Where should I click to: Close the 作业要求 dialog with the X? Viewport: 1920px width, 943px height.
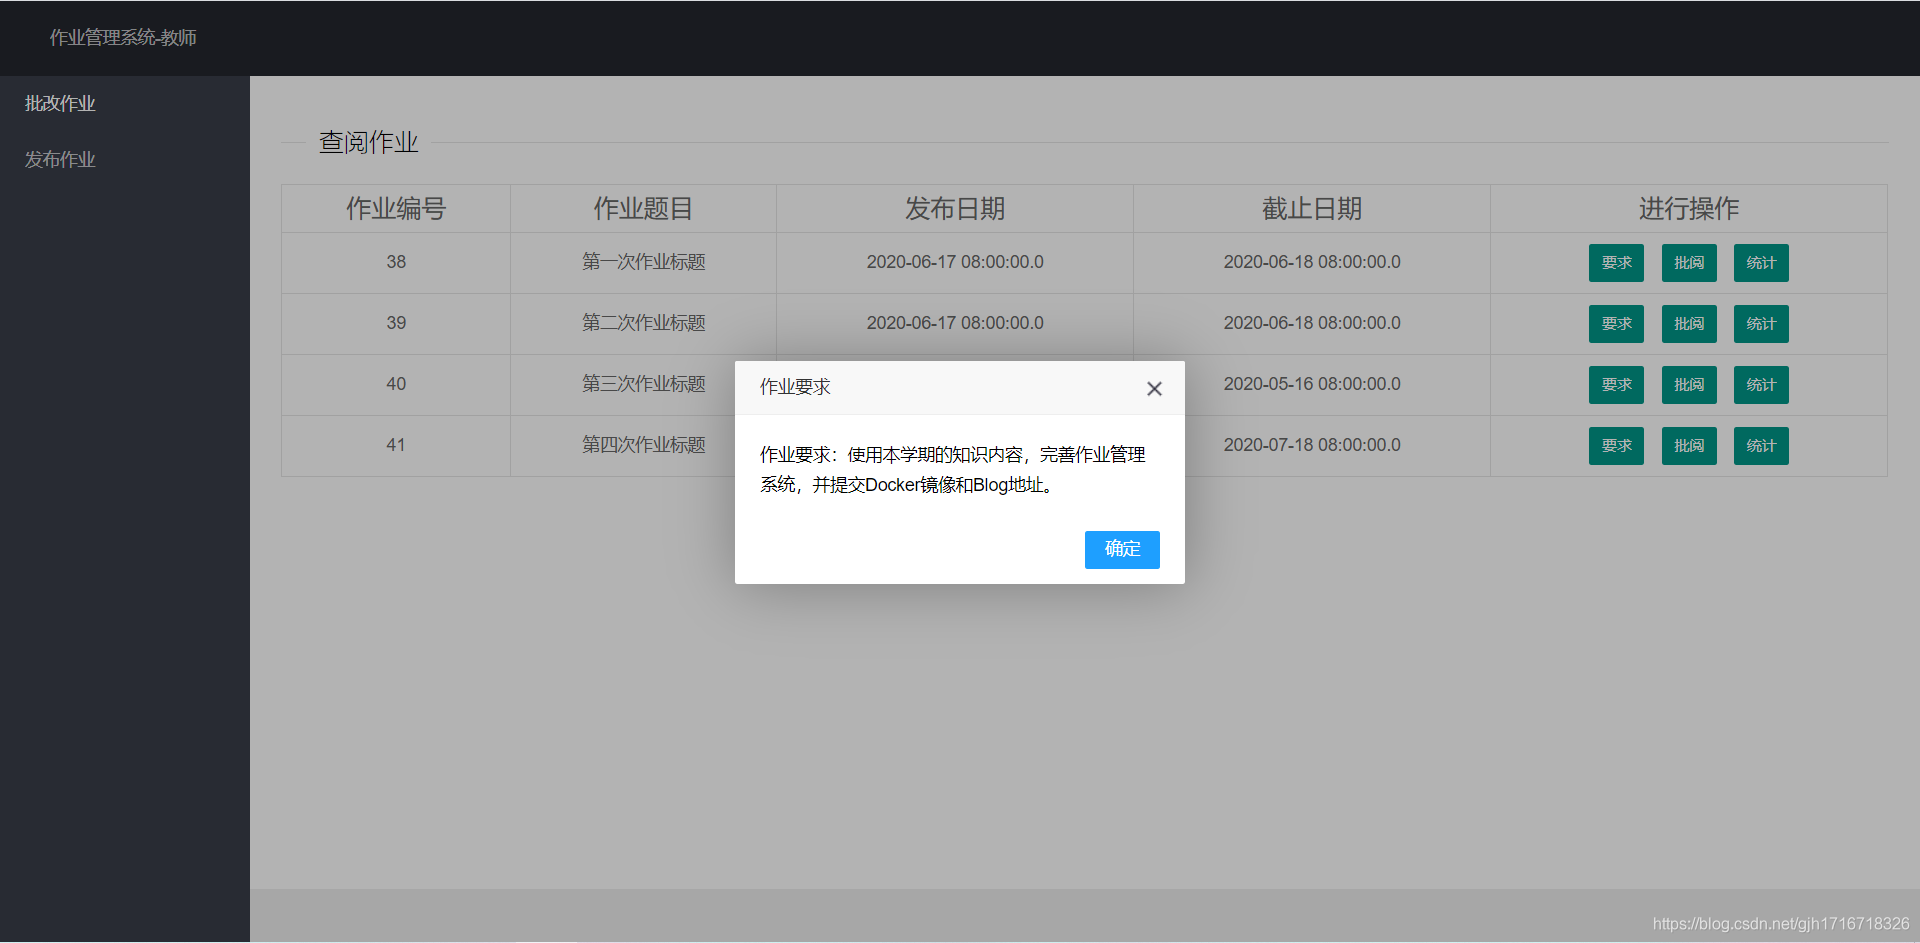(1154, 388)
